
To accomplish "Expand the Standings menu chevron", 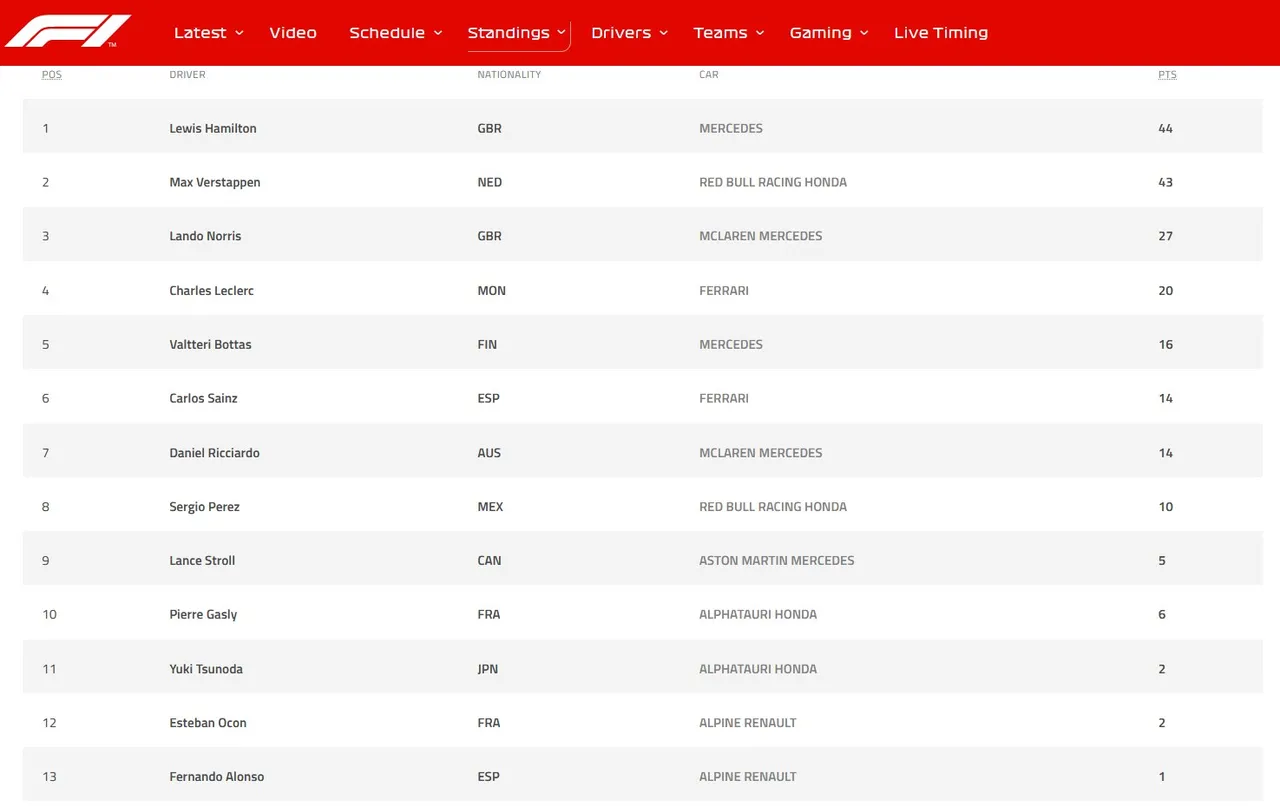I will pos(562,33).
